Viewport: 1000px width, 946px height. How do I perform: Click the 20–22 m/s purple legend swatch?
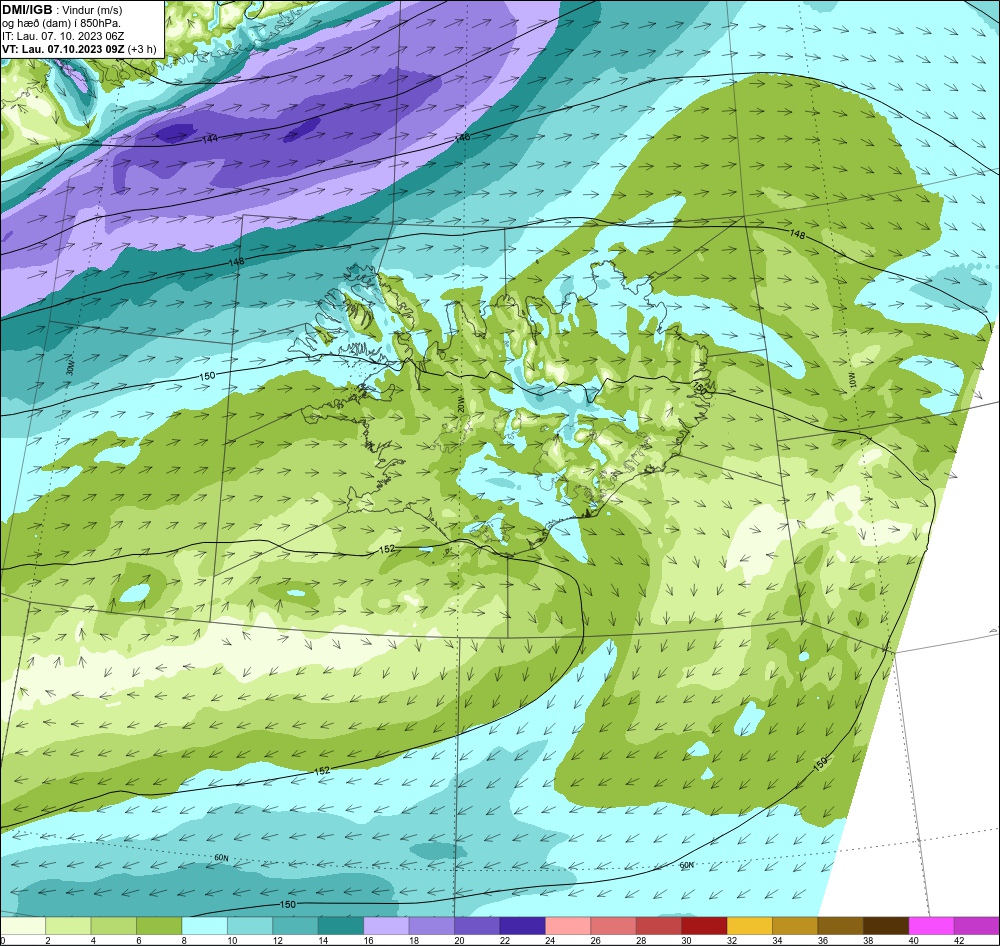pos(477,926)
